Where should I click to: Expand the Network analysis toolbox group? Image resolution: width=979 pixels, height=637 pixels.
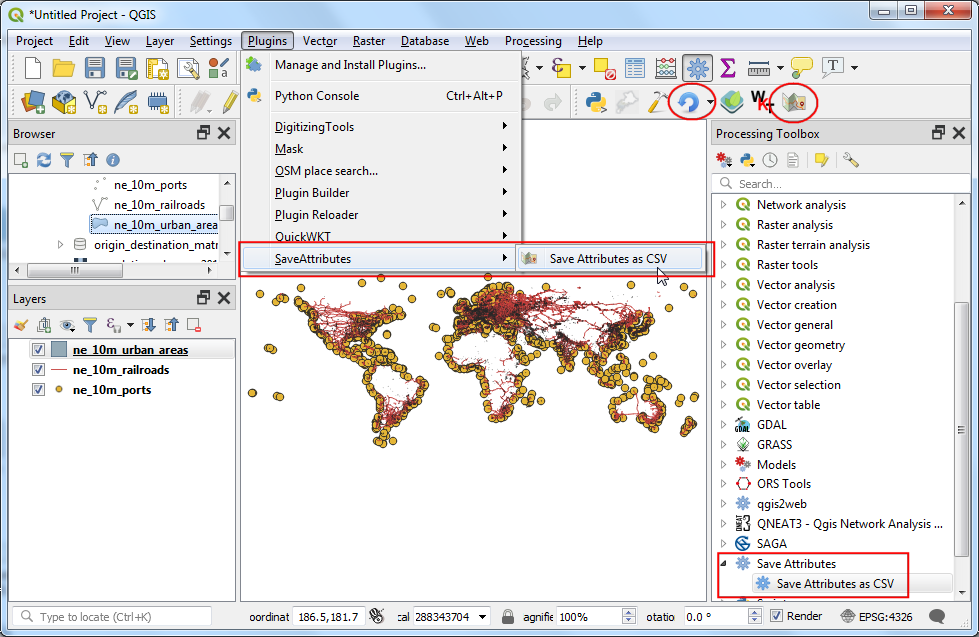[723, 205]
